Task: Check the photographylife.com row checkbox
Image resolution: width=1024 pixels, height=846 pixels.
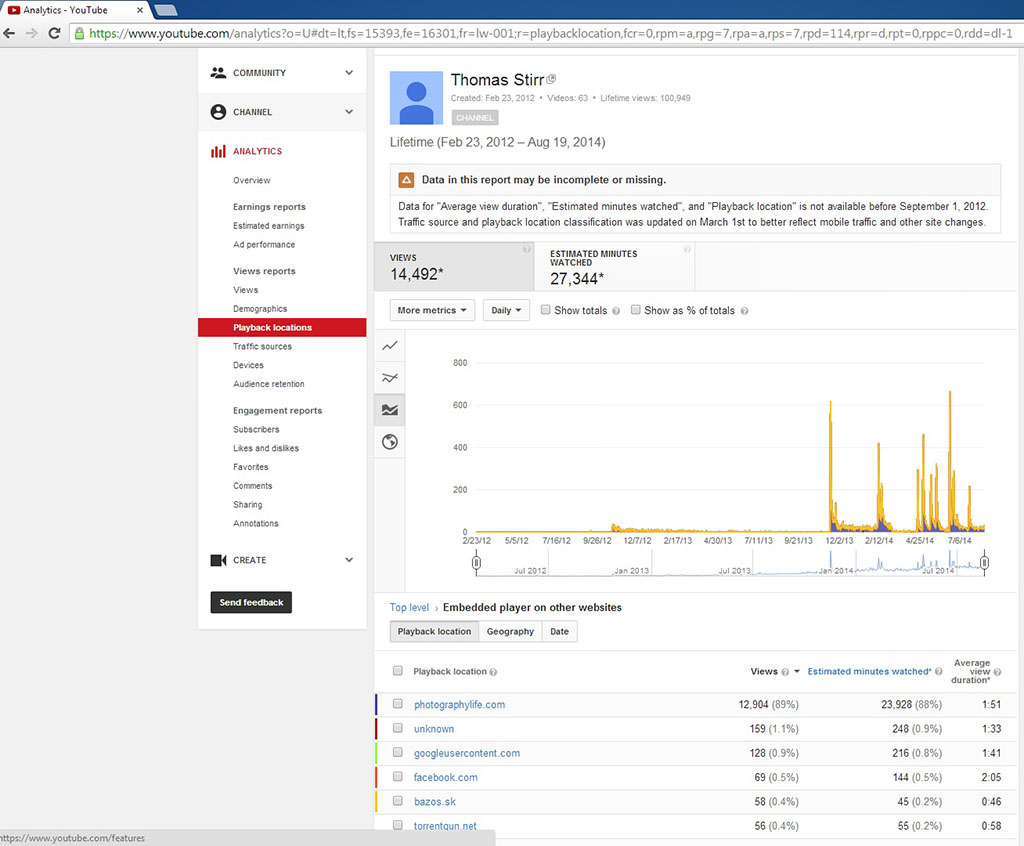Action: 398,704
